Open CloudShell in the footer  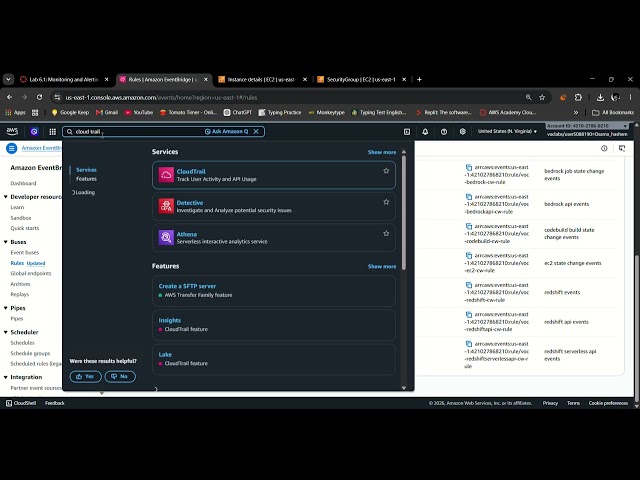[x=21, y=403]
